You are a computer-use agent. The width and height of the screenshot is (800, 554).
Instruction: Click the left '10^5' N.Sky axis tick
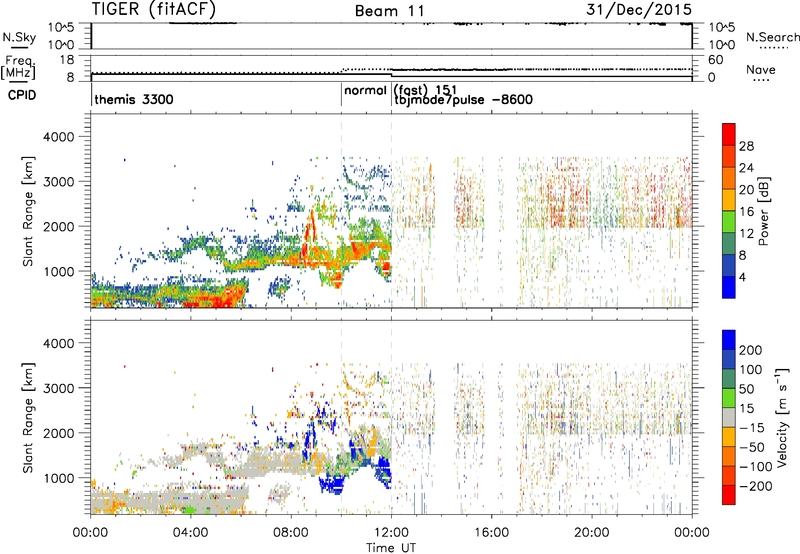61,28
